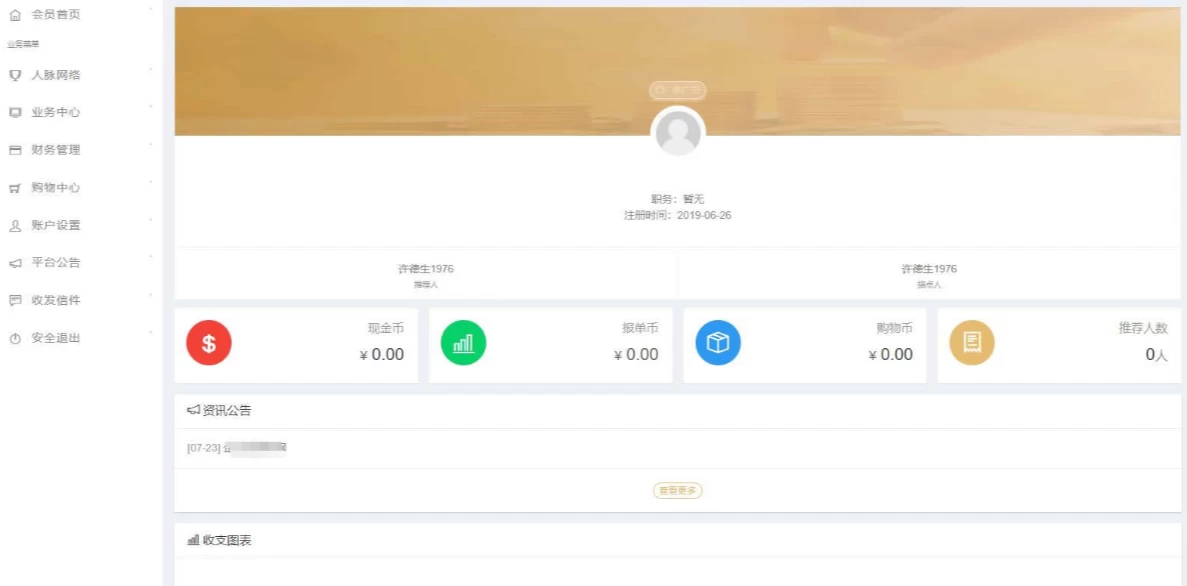This screenshot has width=1187, height=586.
Task: Click the person icon beside 账户设置
Action: (15, 226)
